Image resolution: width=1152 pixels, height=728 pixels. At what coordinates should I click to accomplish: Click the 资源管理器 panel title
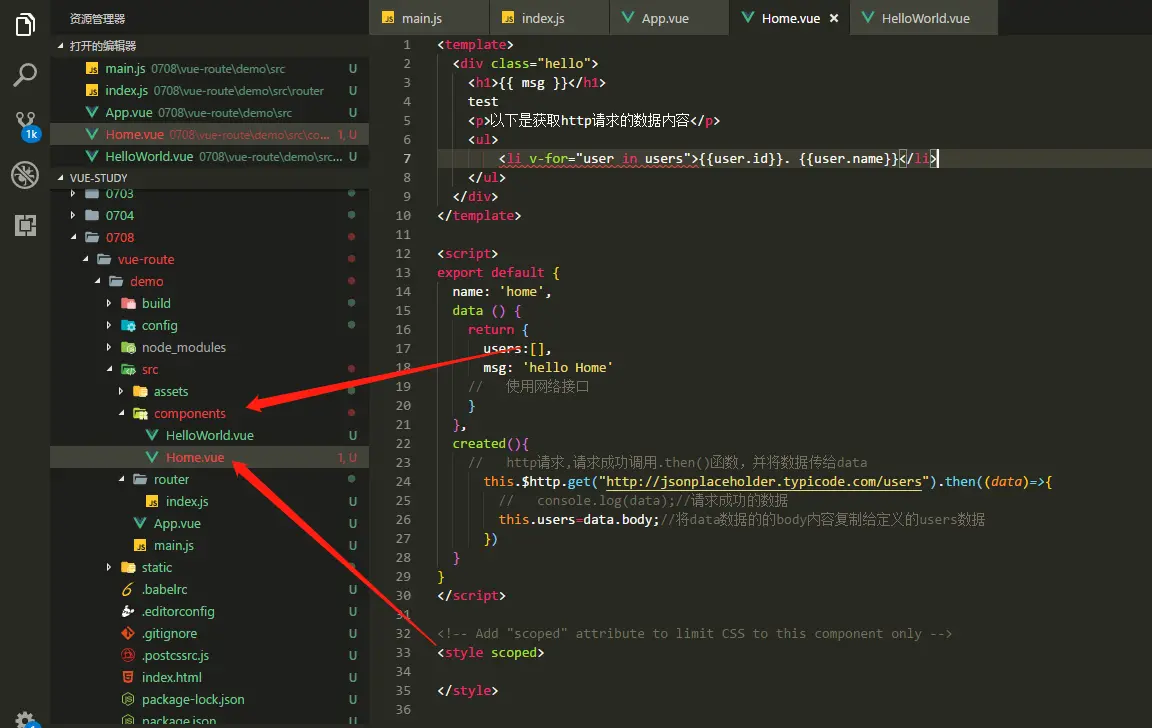[x=97, y=18]
